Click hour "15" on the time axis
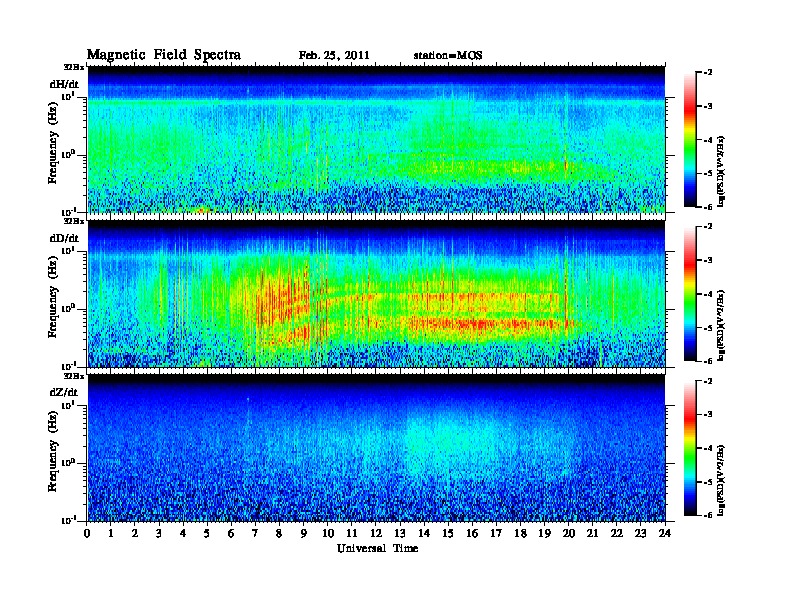 pos(448,533)
